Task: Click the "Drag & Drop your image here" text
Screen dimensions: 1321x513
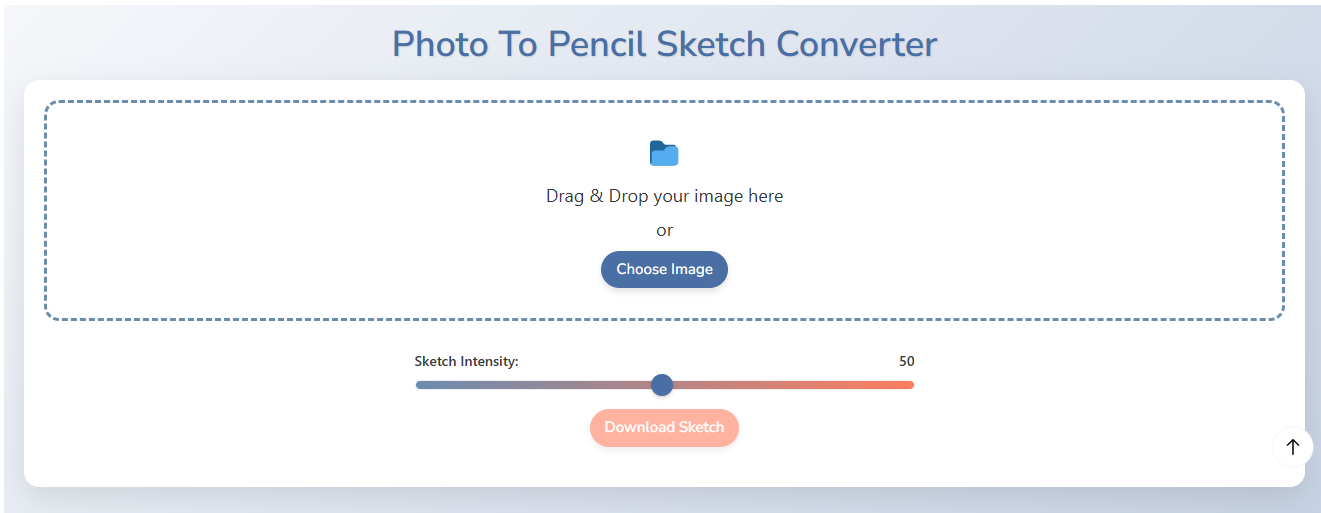Action: tap(664, 196)
